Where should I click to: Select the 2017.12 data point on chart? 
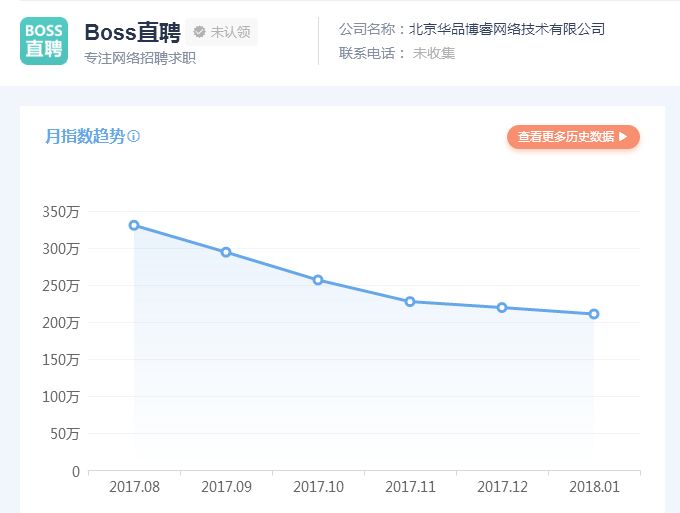[502, 307]
